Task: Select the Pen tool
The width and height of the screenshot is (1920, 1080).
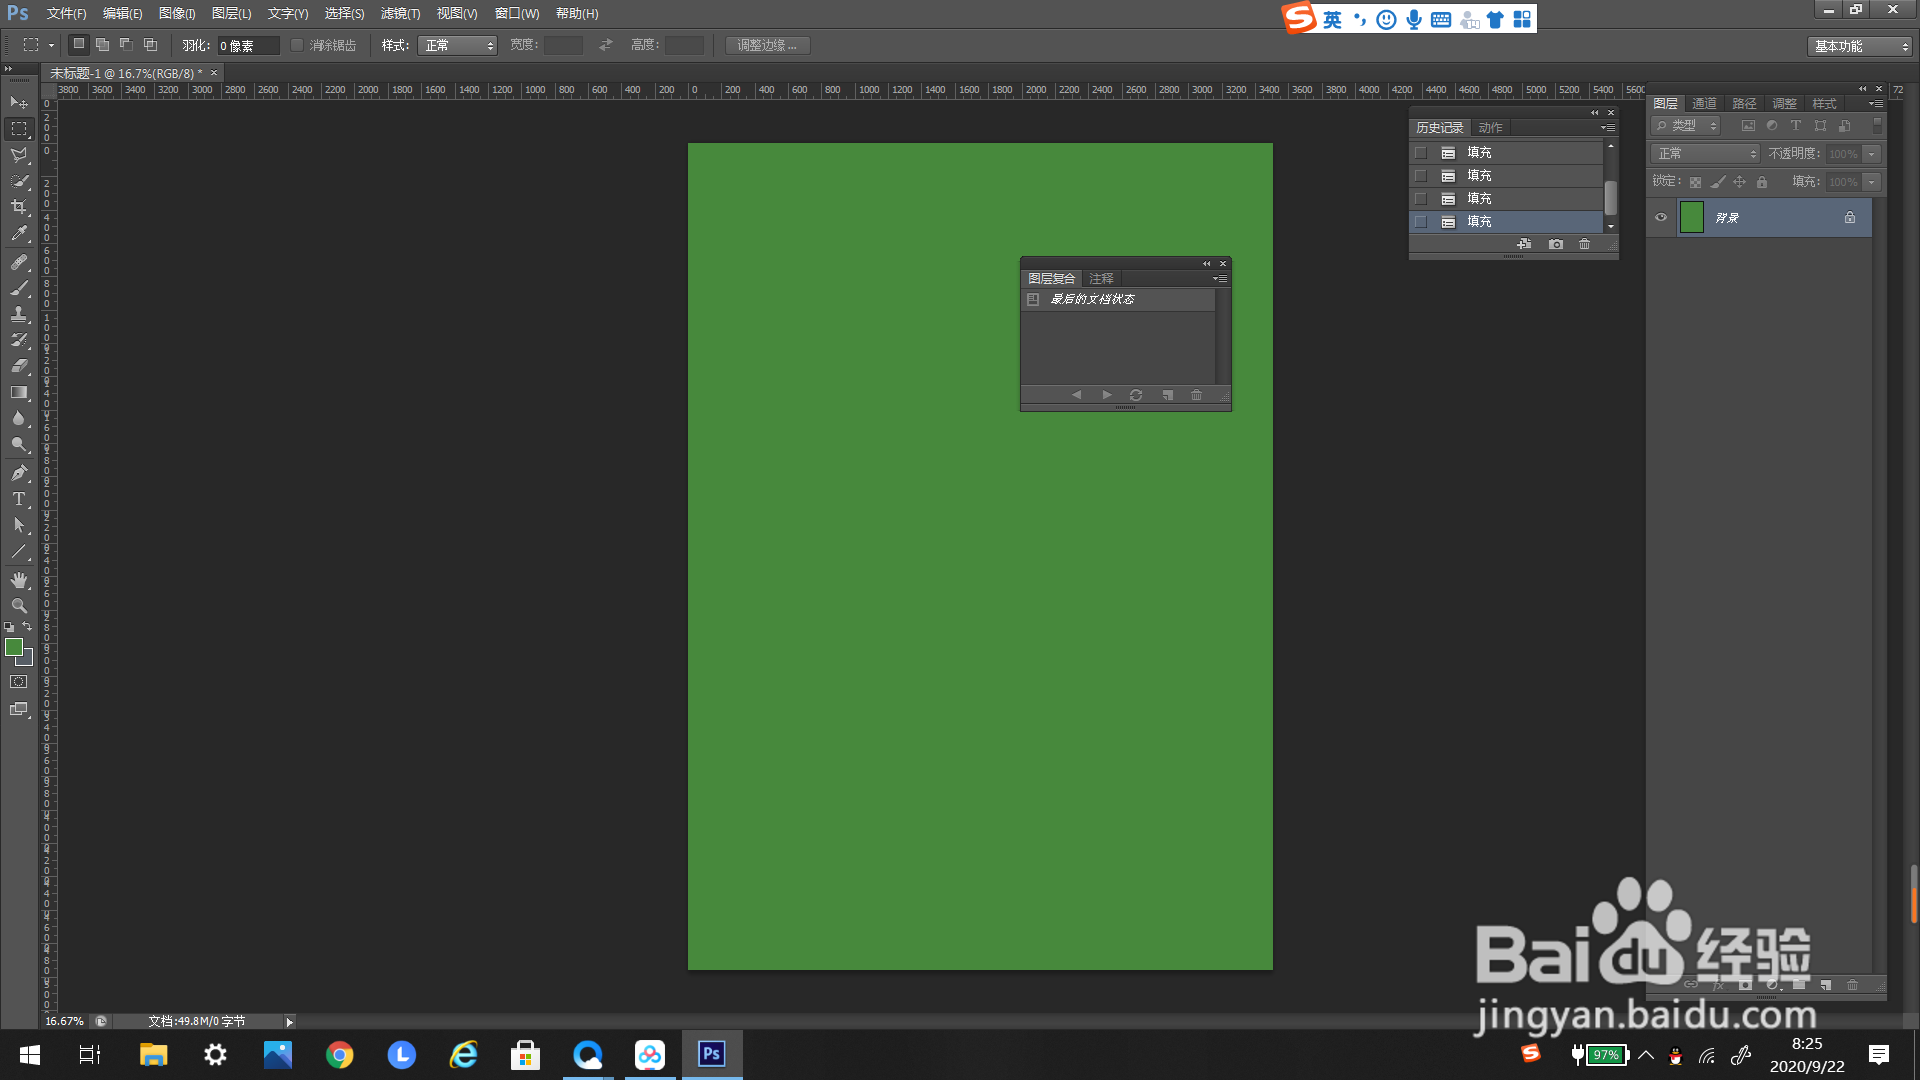Action: coord(19,472)
